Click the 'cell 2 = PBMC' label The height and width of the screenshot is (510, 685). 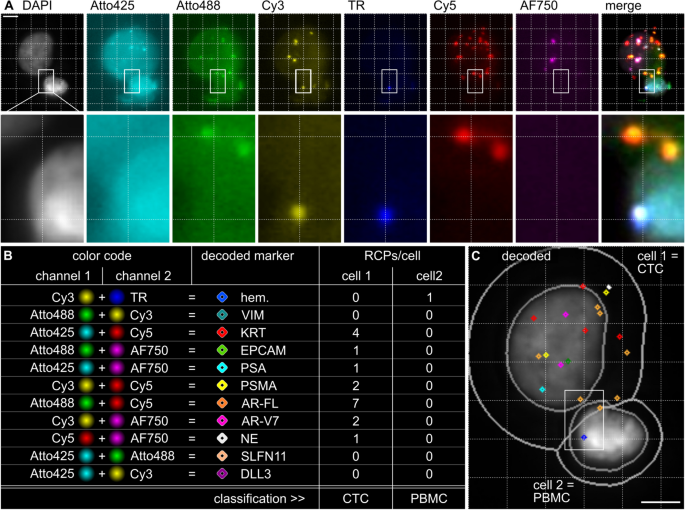pyautogui.click(x=557, y=489)
